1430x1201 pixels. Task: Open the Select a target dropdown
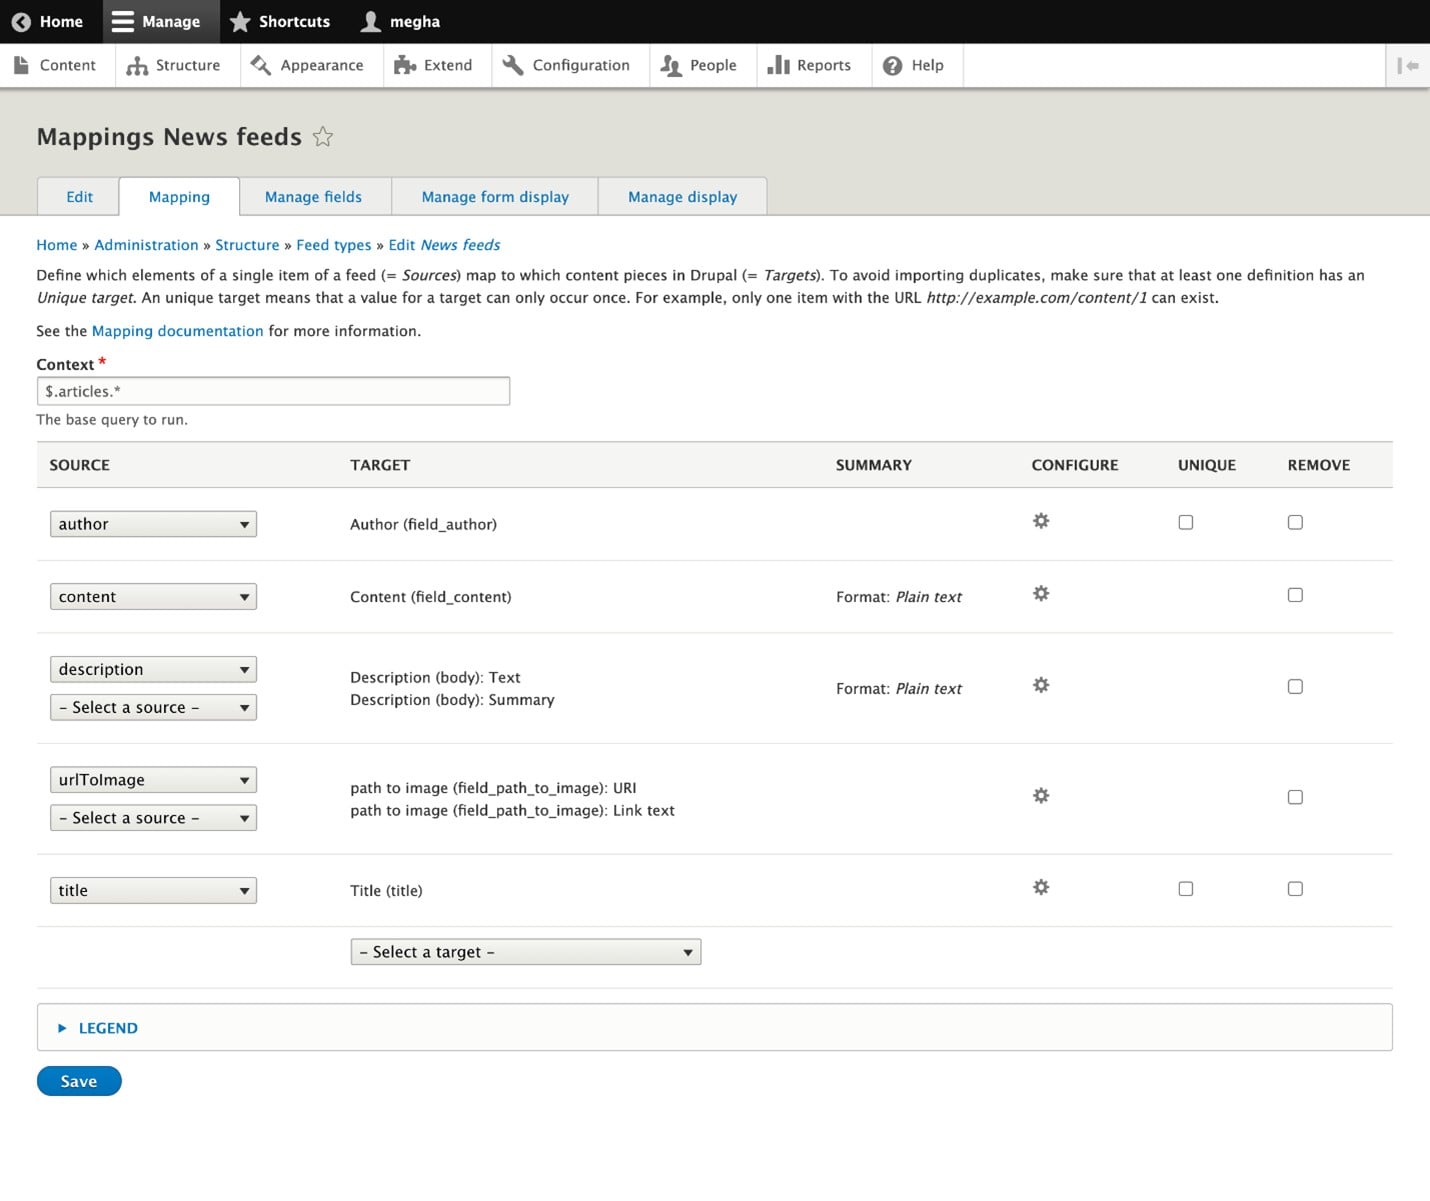point(525,952)
